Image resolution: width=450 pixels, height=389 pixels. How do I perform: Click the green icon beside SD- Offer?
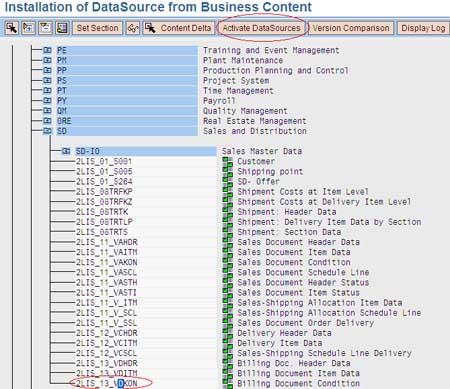228,181
